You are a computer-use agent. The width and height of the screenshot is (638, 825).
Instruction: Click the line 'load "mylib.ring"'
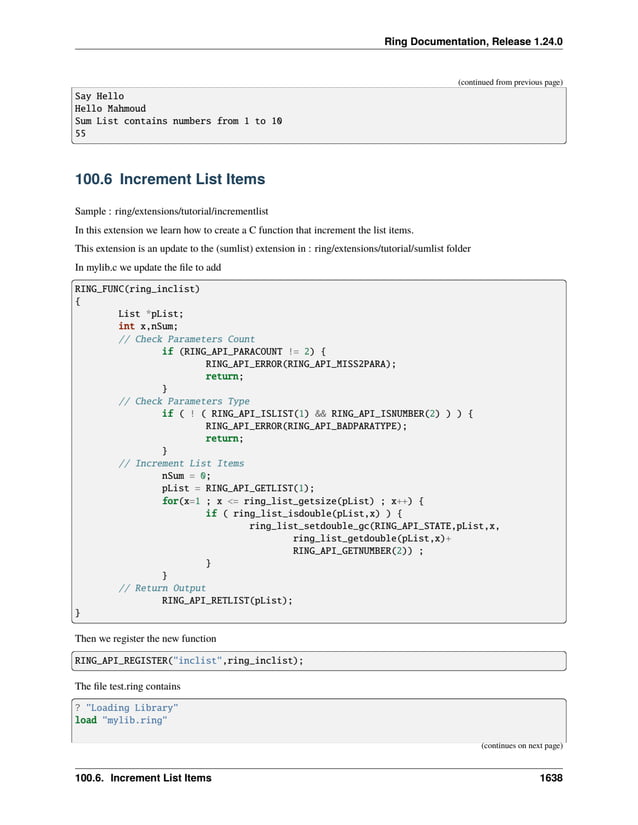coord(121,720)
